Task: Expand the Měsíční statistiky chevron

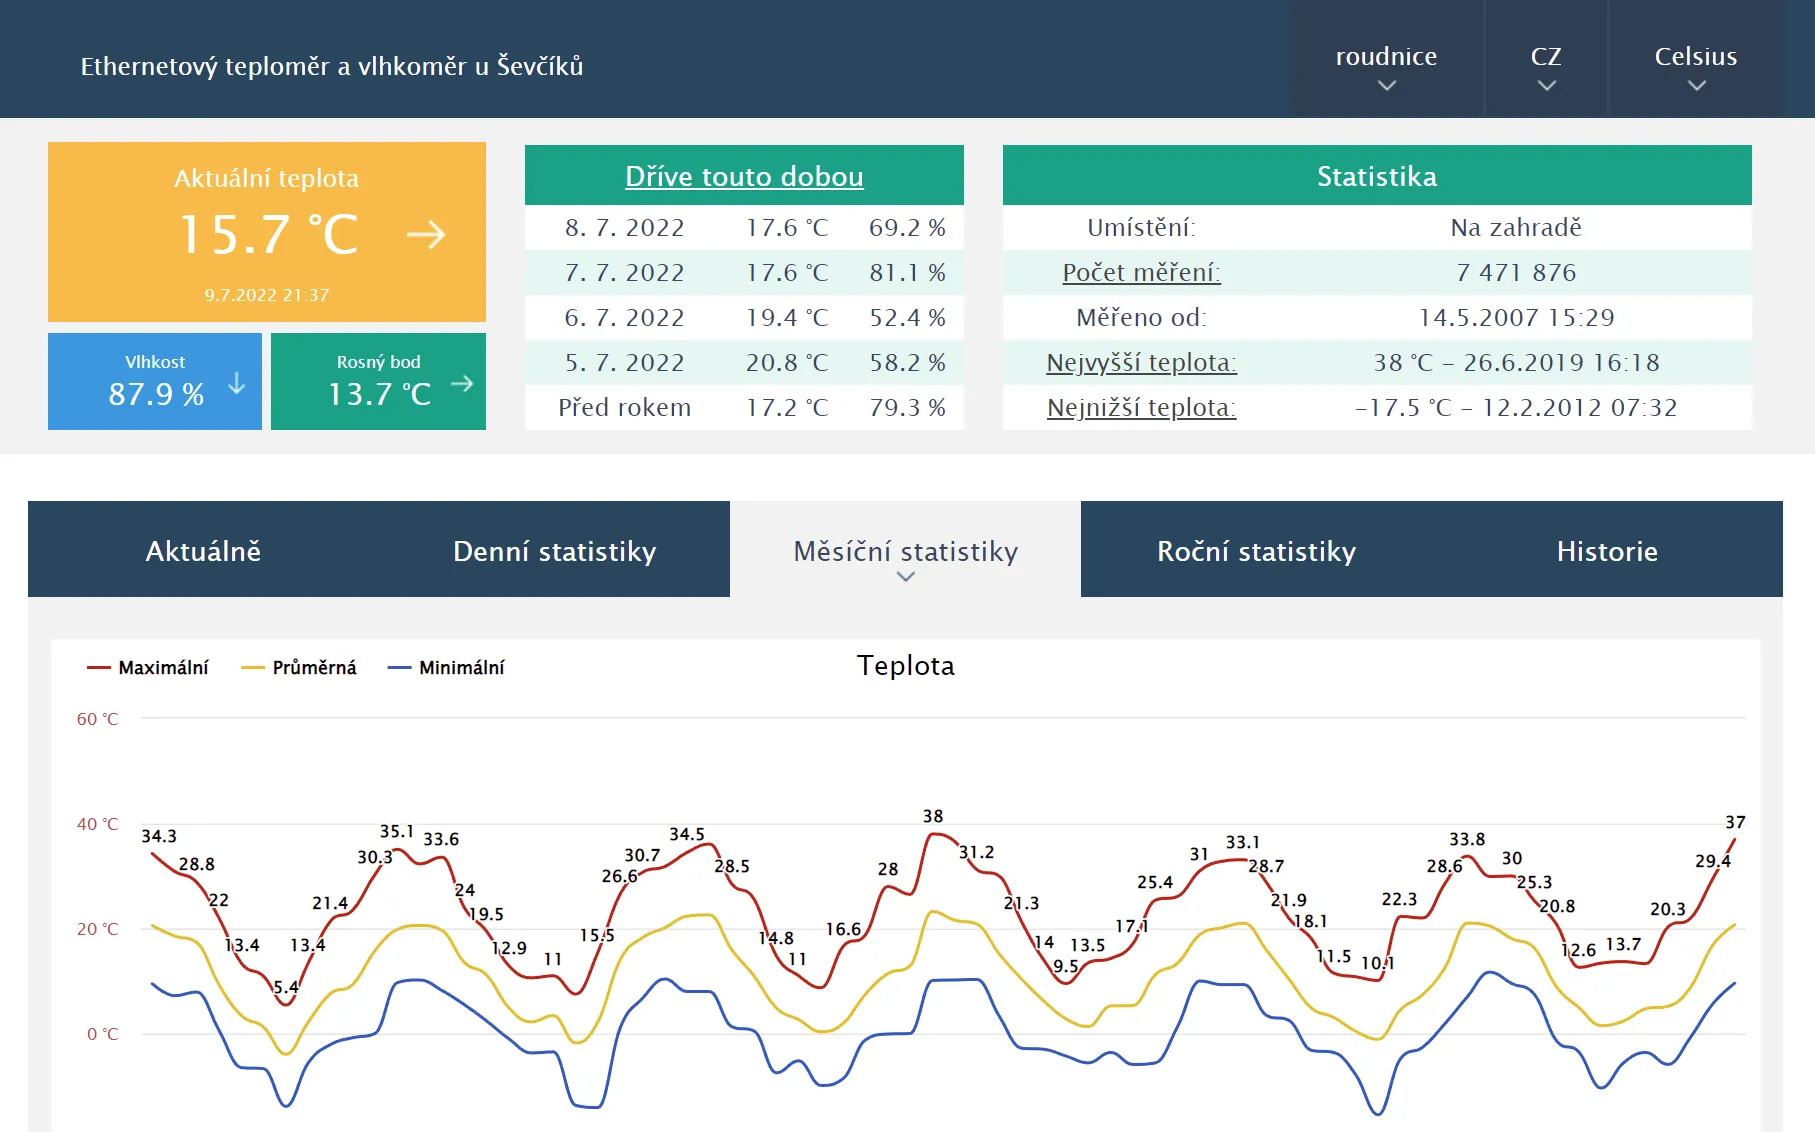Action: [905, 577]
